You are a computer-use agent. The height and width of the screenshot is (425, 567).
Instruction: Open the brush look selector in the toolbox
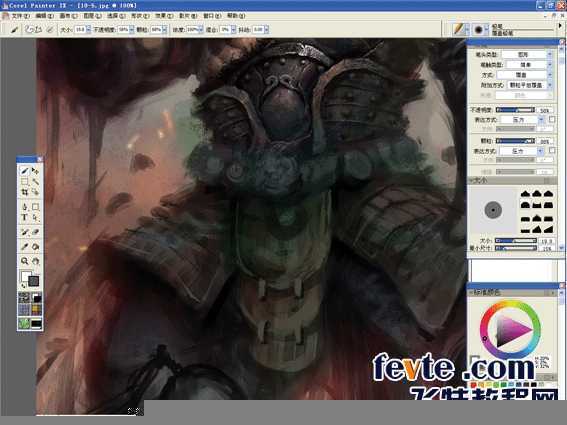36,323
